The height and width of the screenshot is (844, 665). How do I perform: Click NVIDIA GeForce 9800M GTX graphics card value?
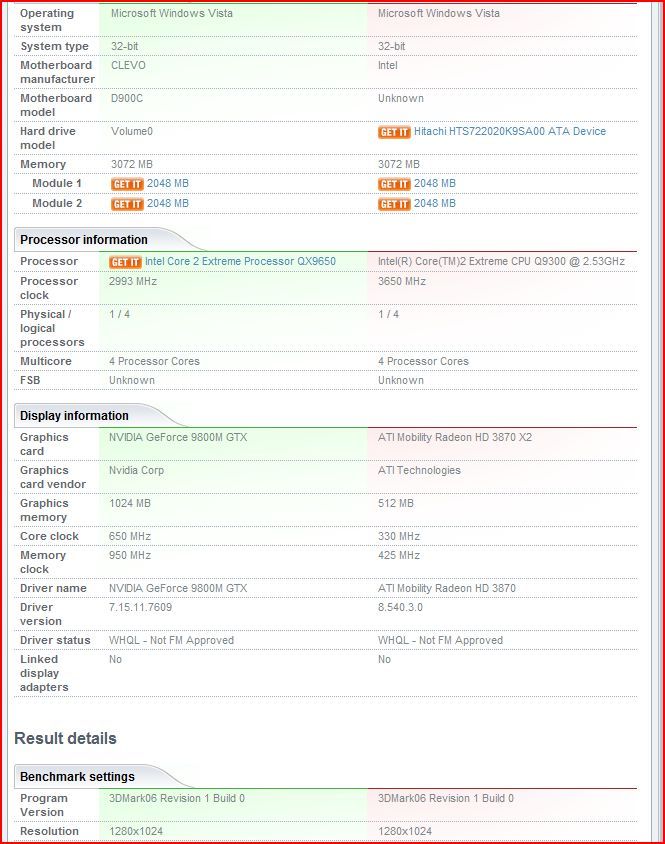coord(178,437)
